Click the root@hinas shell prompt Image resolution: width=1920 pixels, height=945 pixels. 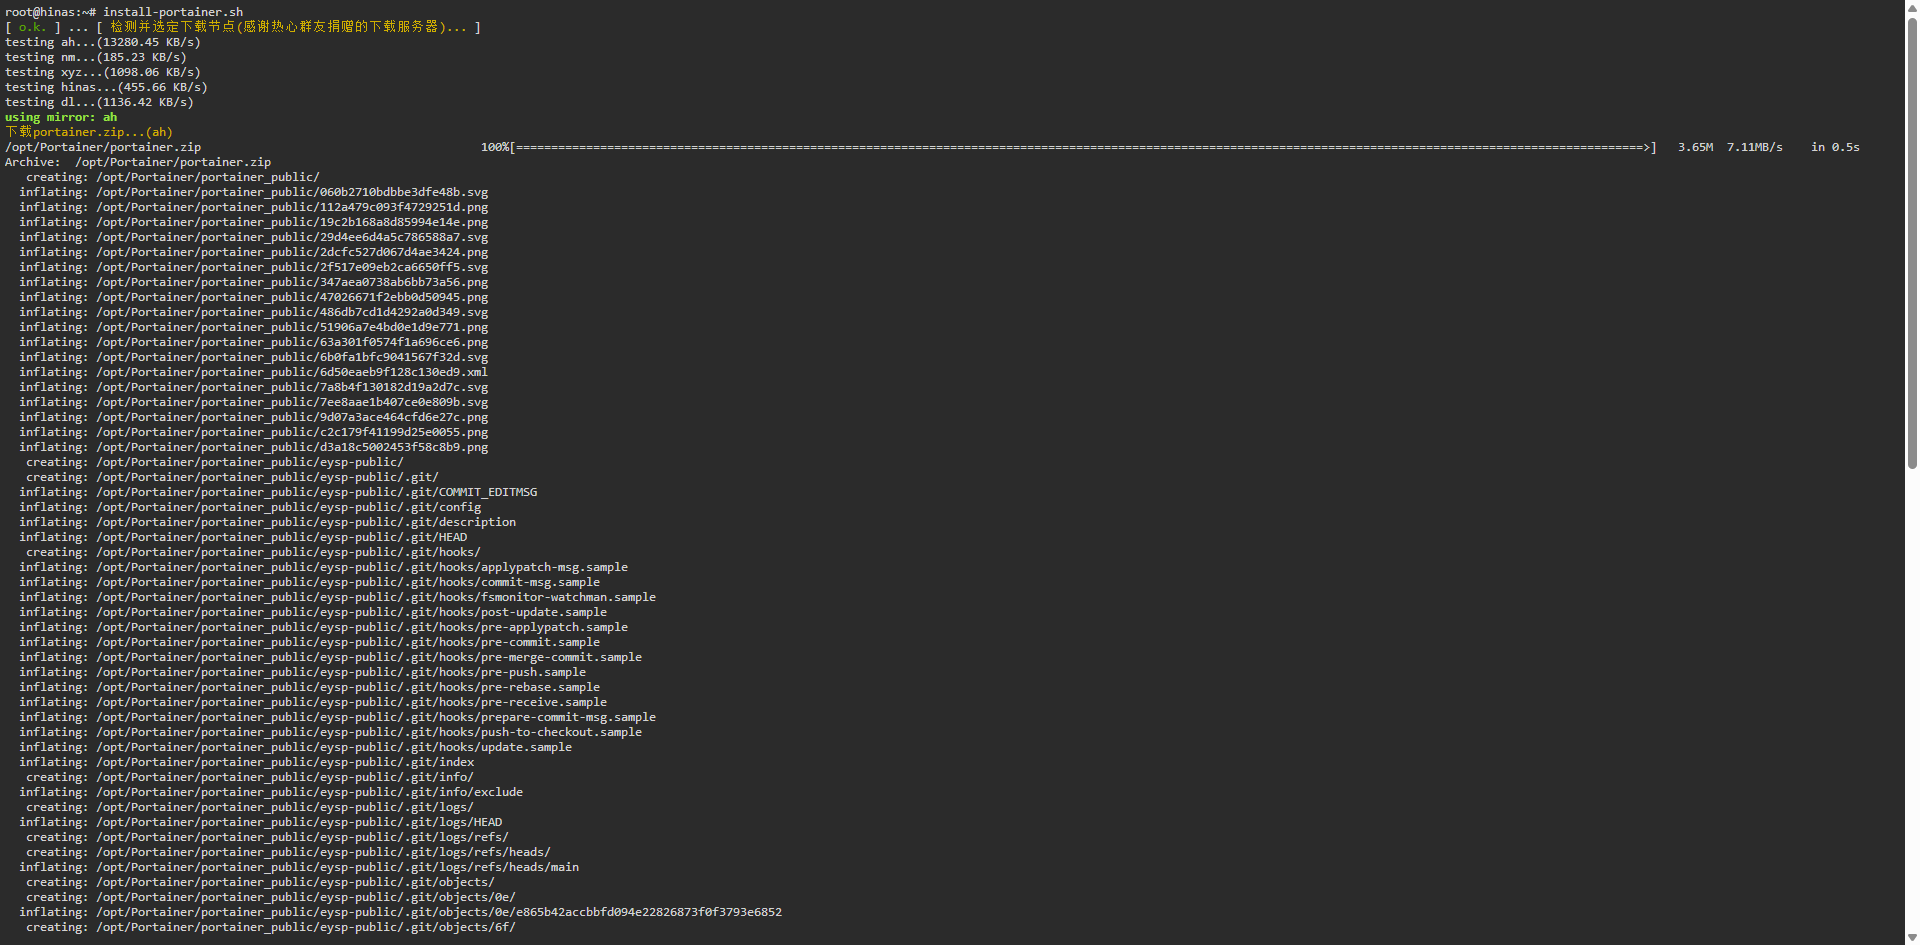pos(50,12)
